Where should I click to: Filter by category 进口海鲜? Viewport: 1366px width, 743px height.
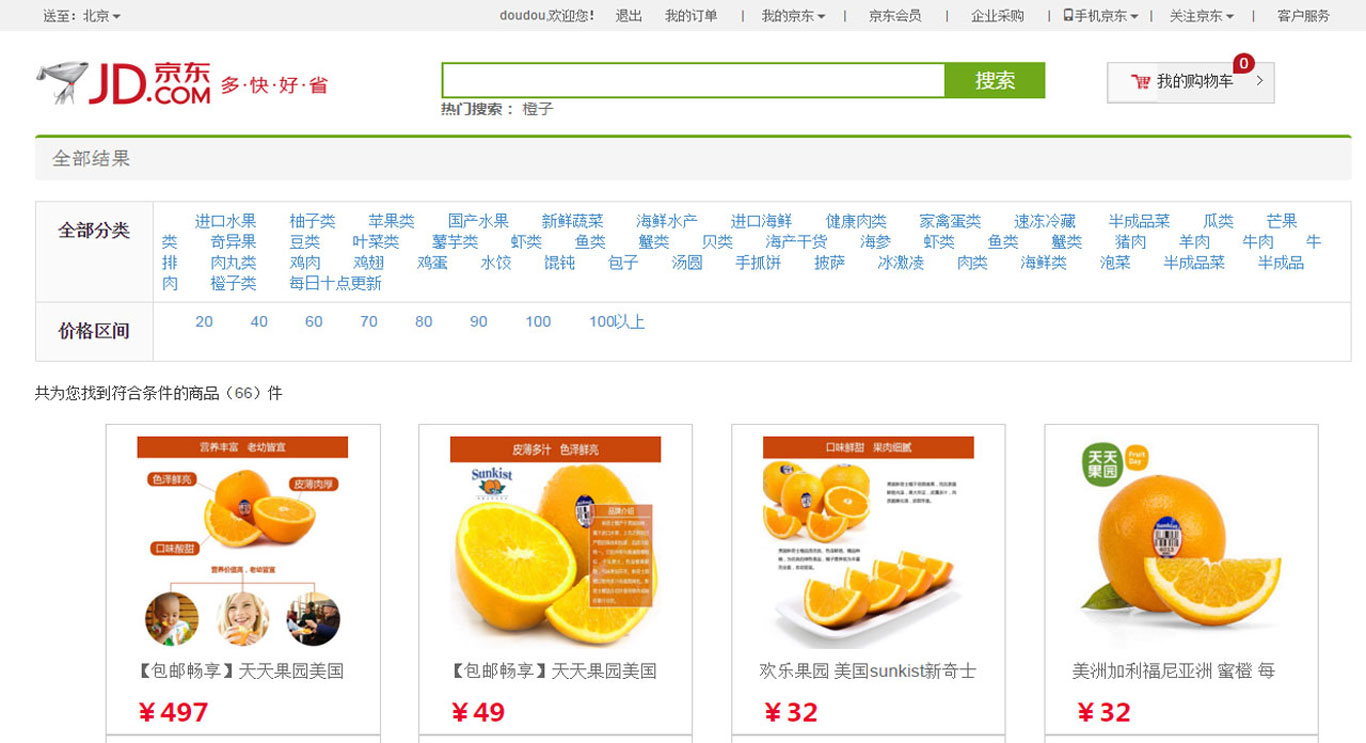pos(761,221)
